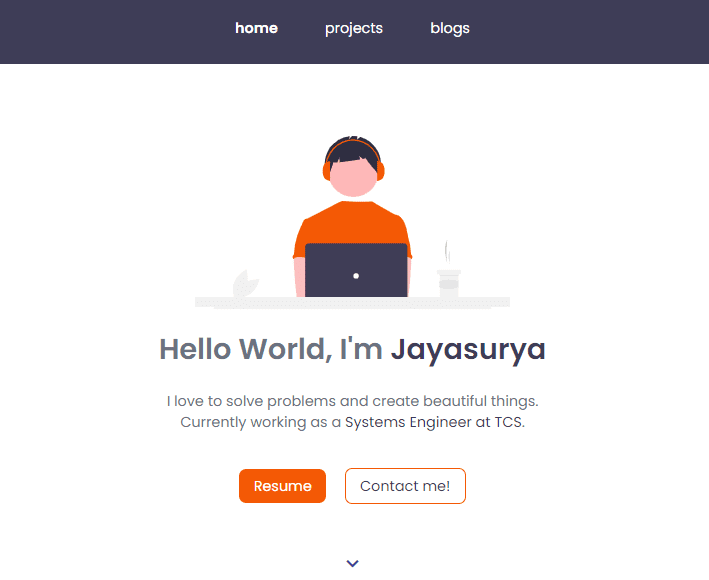Click the dark laptop in illustration
This screenshot has width=709, height=580.
[x=356, y=270]
